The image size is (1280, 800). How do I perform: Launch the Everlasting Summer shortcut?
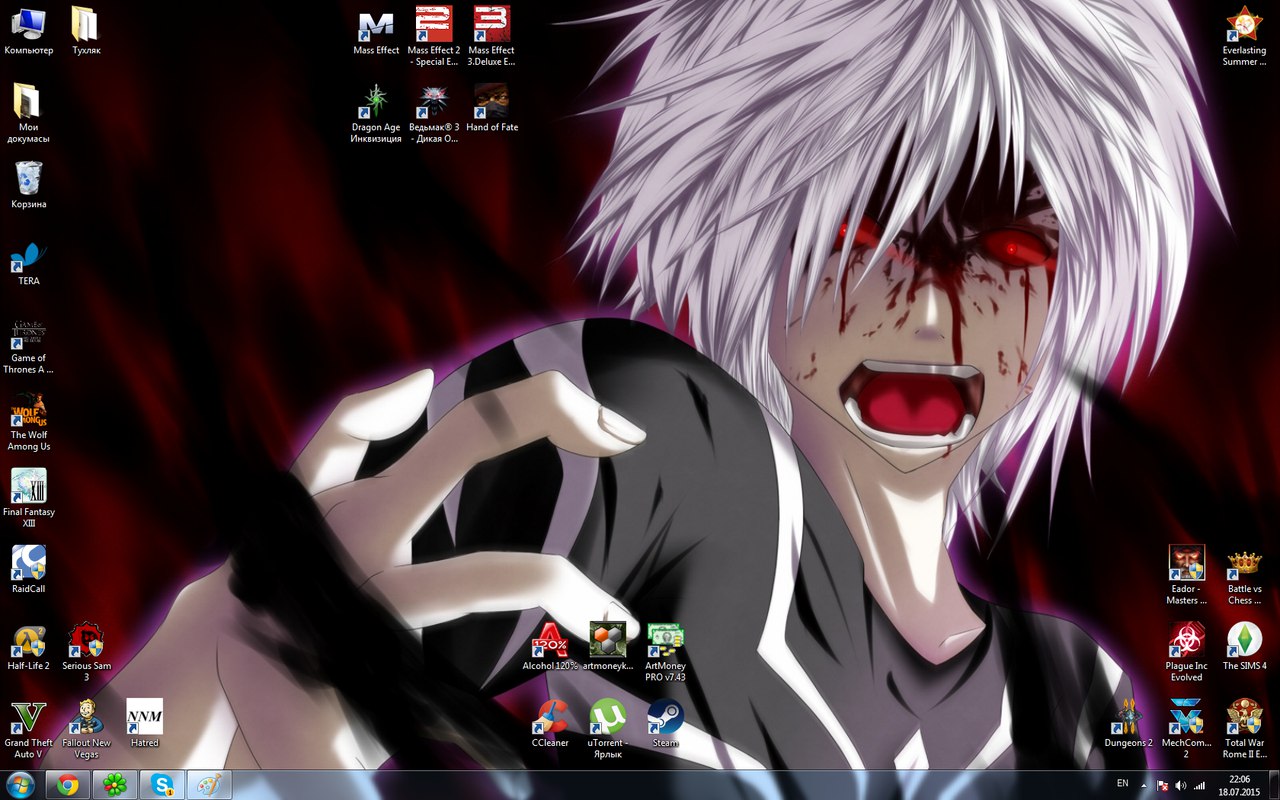pyautogui.click(x=1245, y=36)
